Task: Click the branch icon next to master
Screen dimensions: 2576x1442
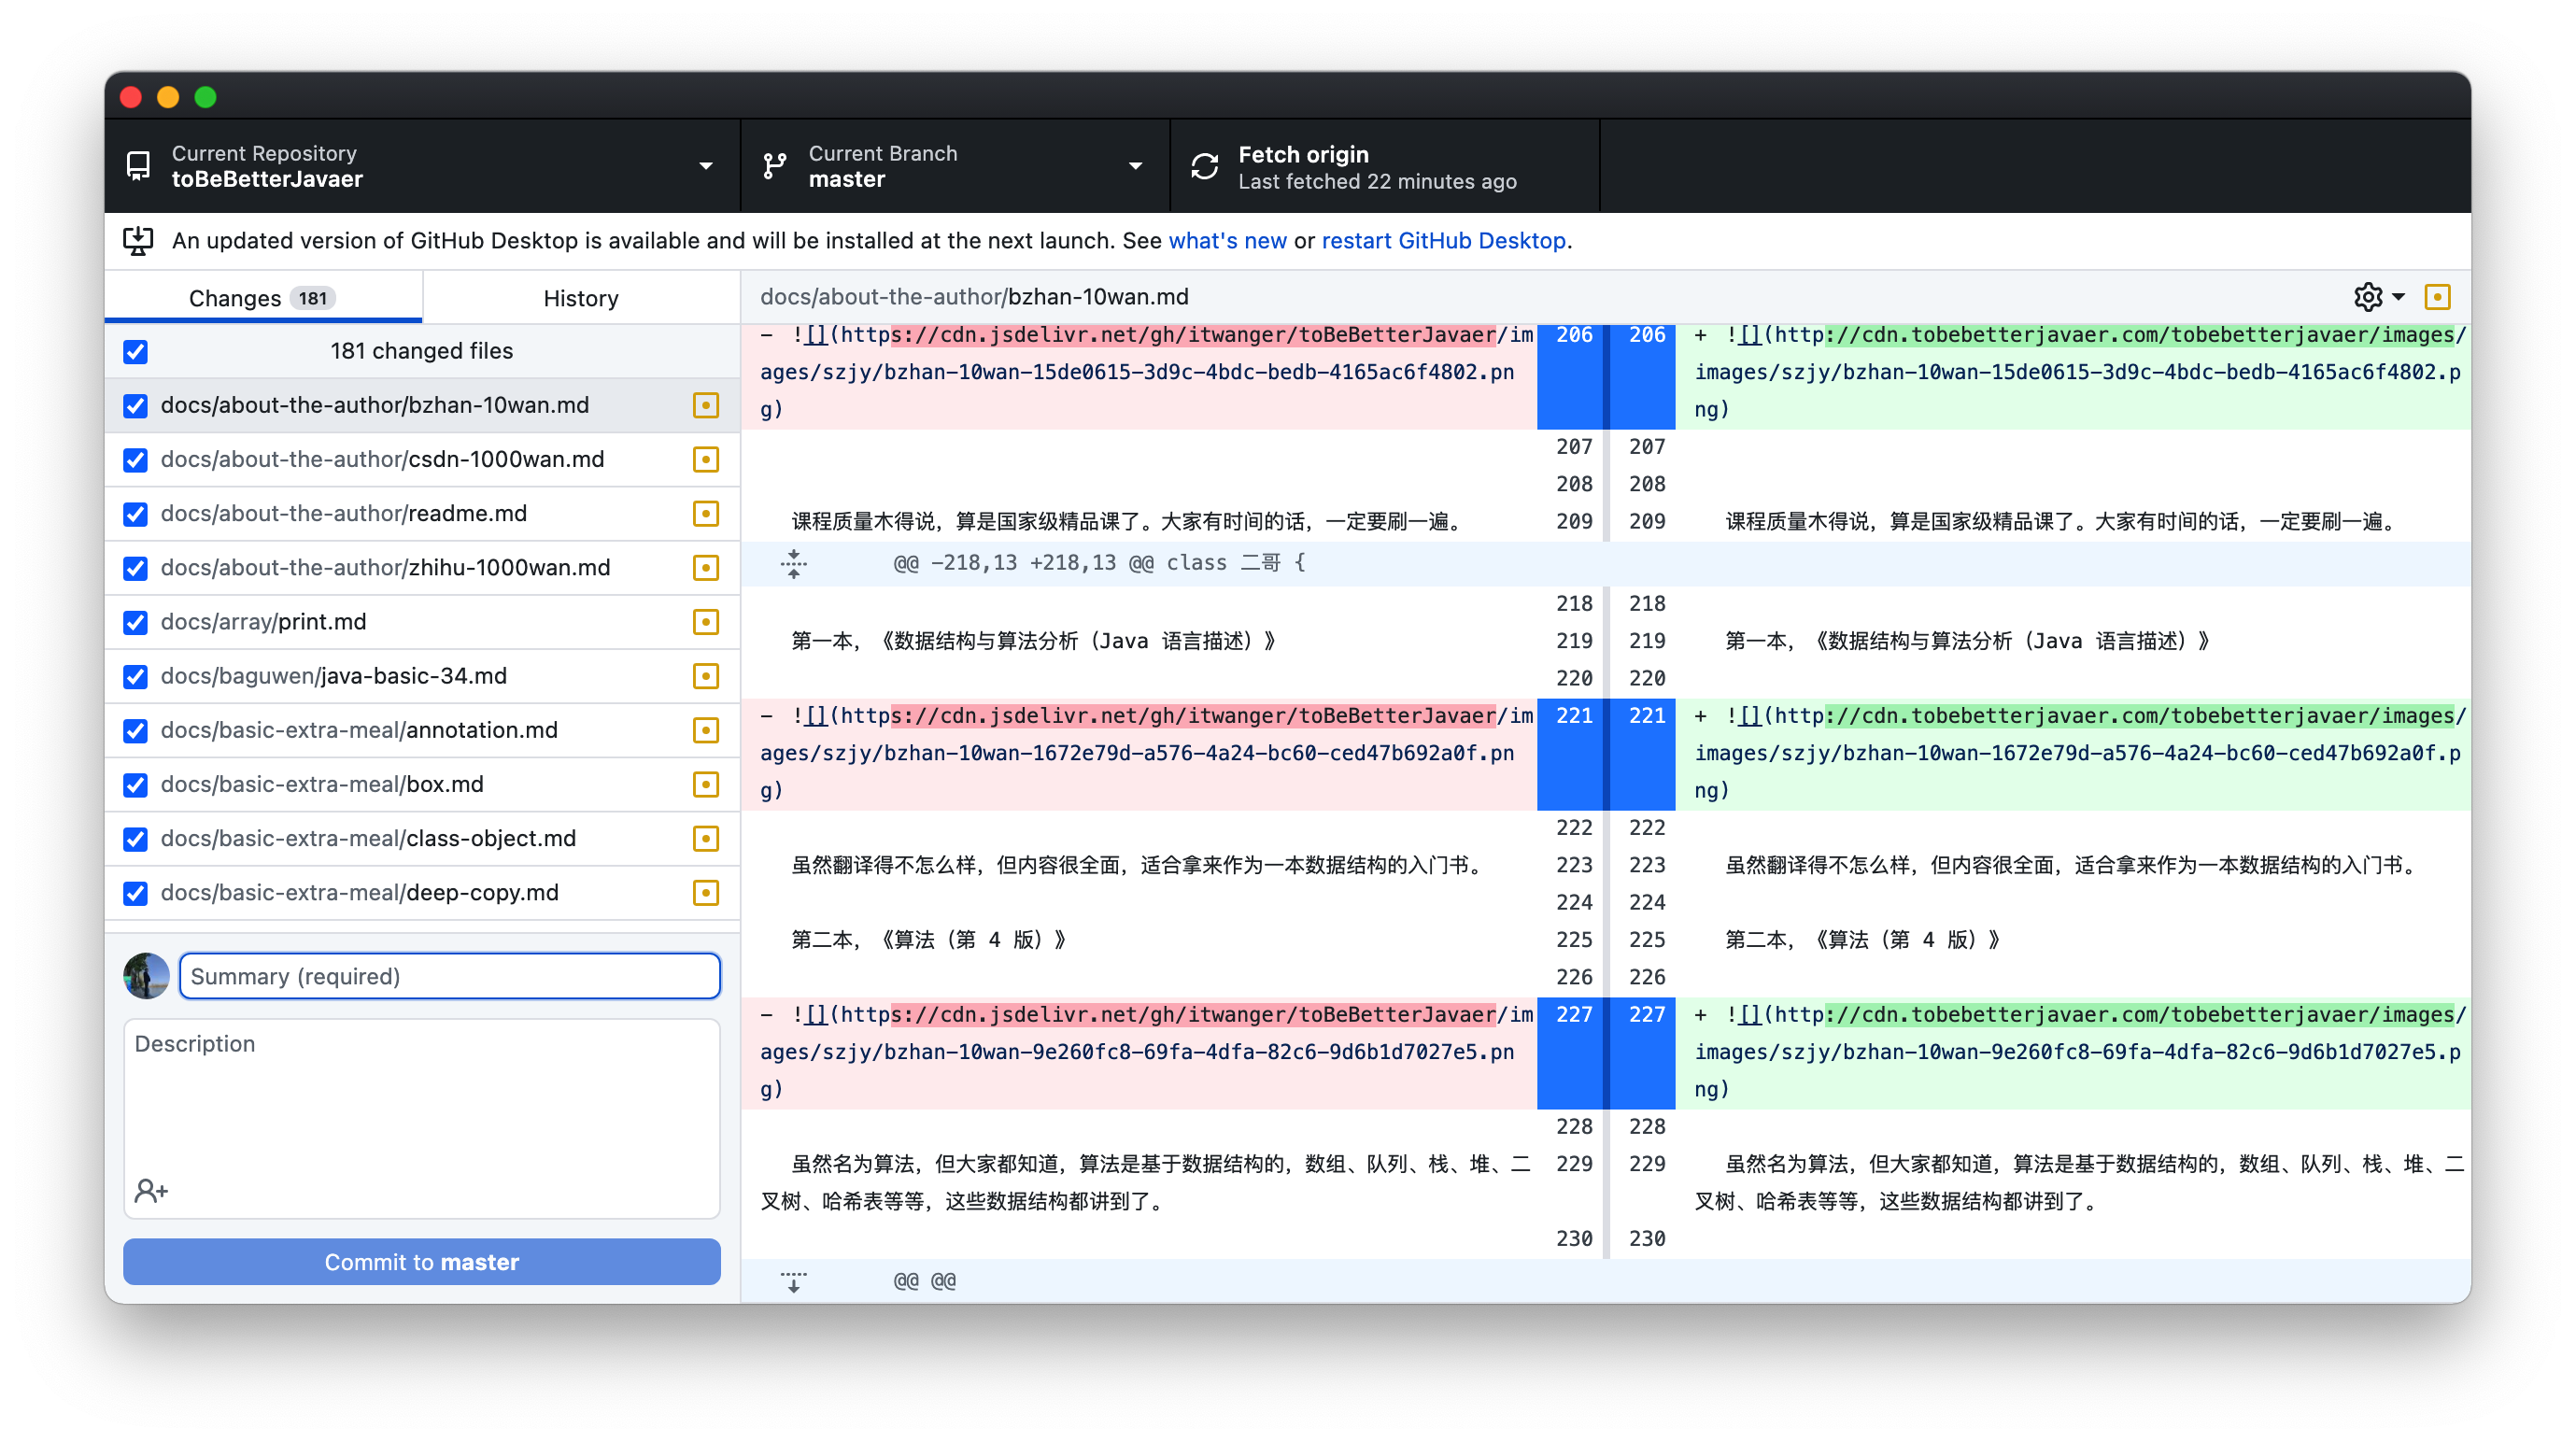Action: coord(775,166)
